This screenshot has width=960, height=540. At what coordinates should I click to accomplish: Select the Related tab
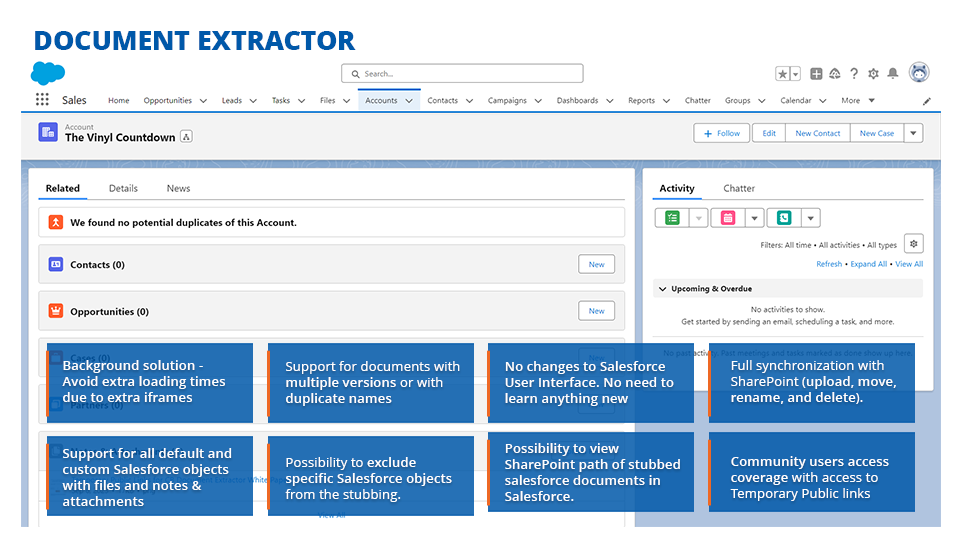(62, 189)
